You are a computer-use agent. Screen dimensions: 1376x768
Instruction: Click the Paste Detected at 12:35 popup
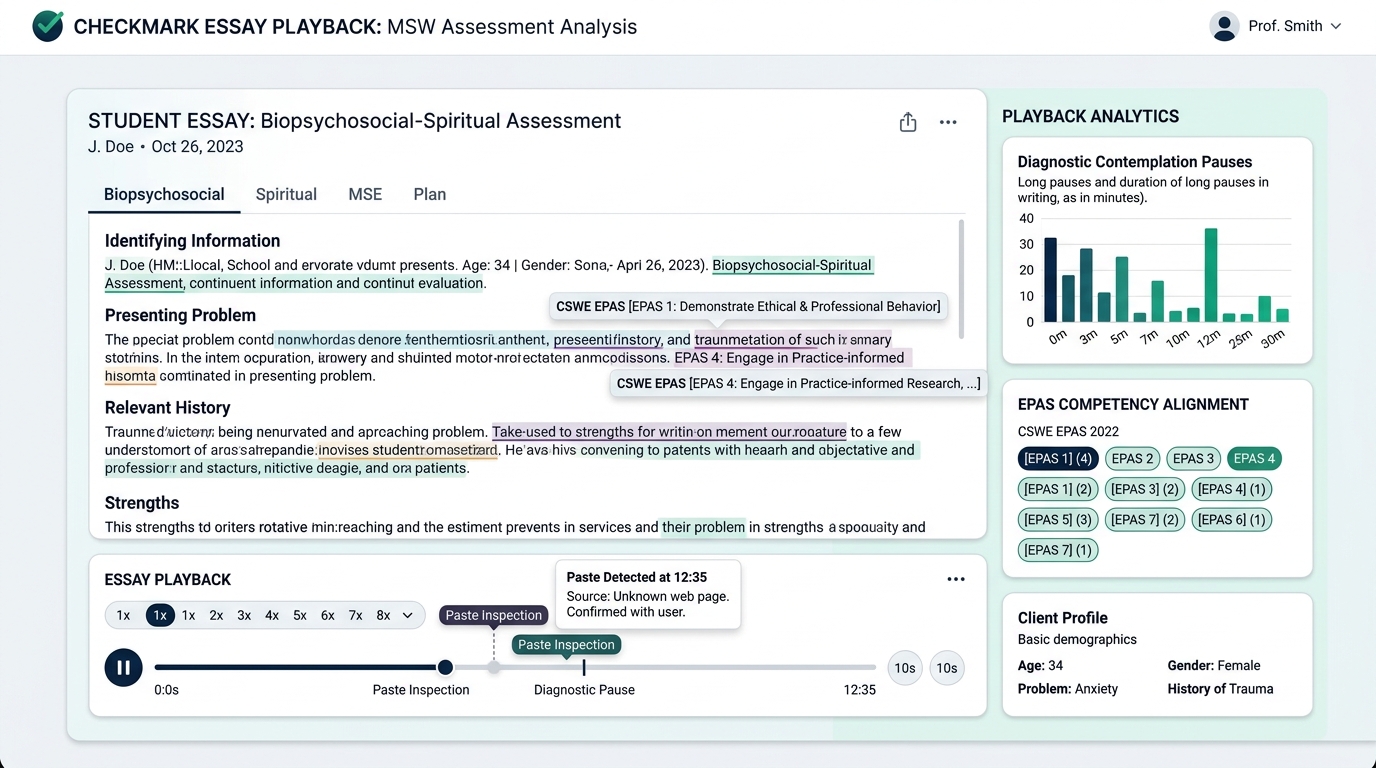(648, 594)
